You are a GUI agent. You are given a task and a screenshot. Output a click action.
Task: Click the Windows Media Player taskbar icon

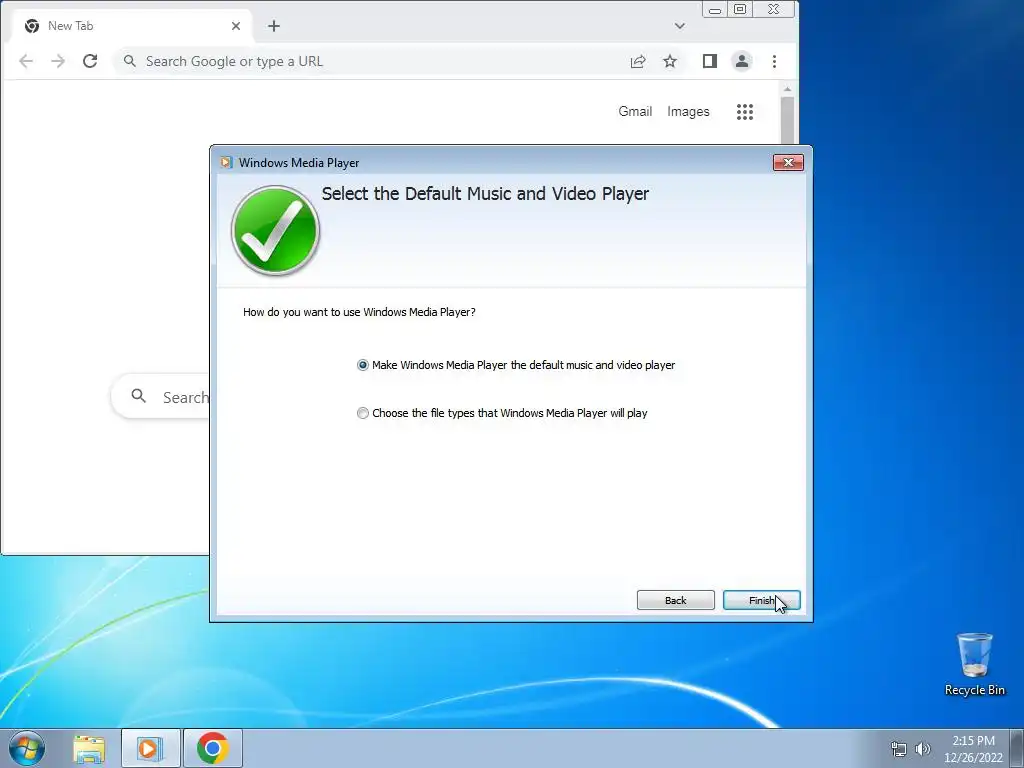click(150, 748)
